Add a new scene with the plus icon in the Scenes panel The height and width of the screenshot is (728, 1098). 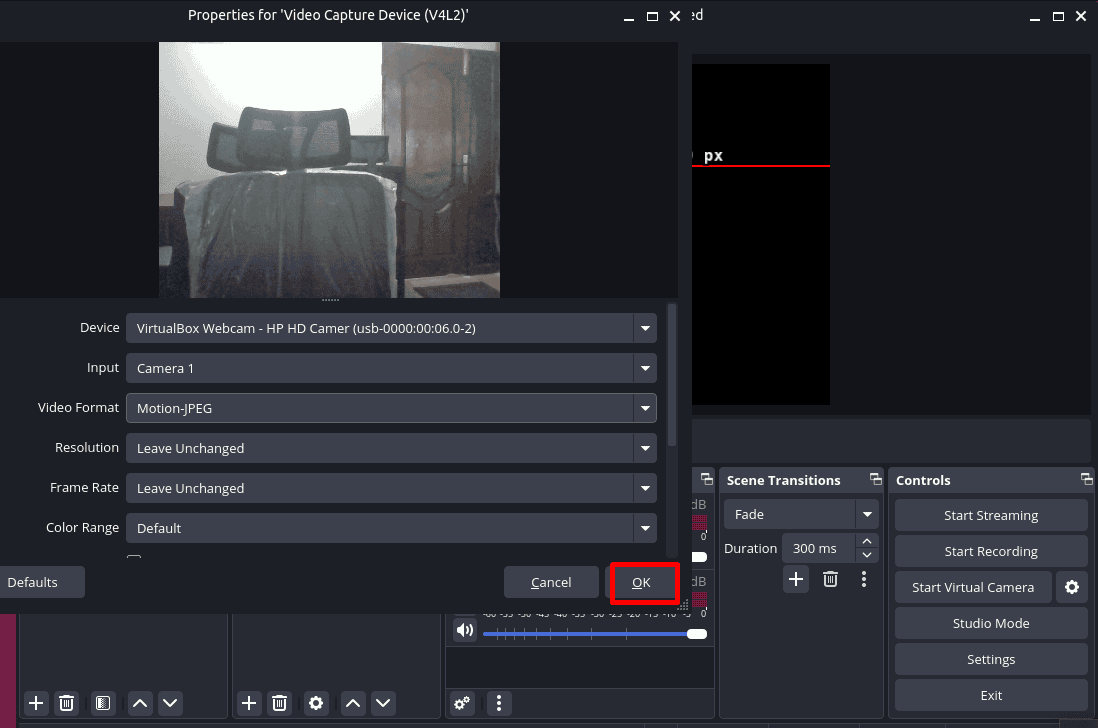point(36,703)
